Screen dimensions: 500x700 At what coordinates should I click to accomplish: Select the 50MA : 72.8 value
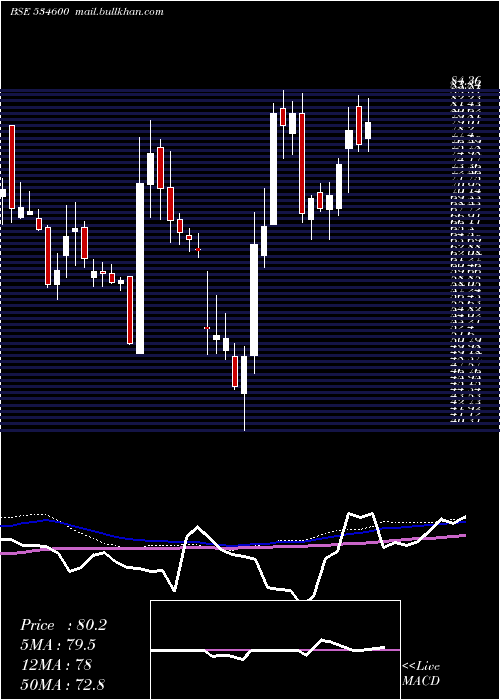(x=63, y=684)
